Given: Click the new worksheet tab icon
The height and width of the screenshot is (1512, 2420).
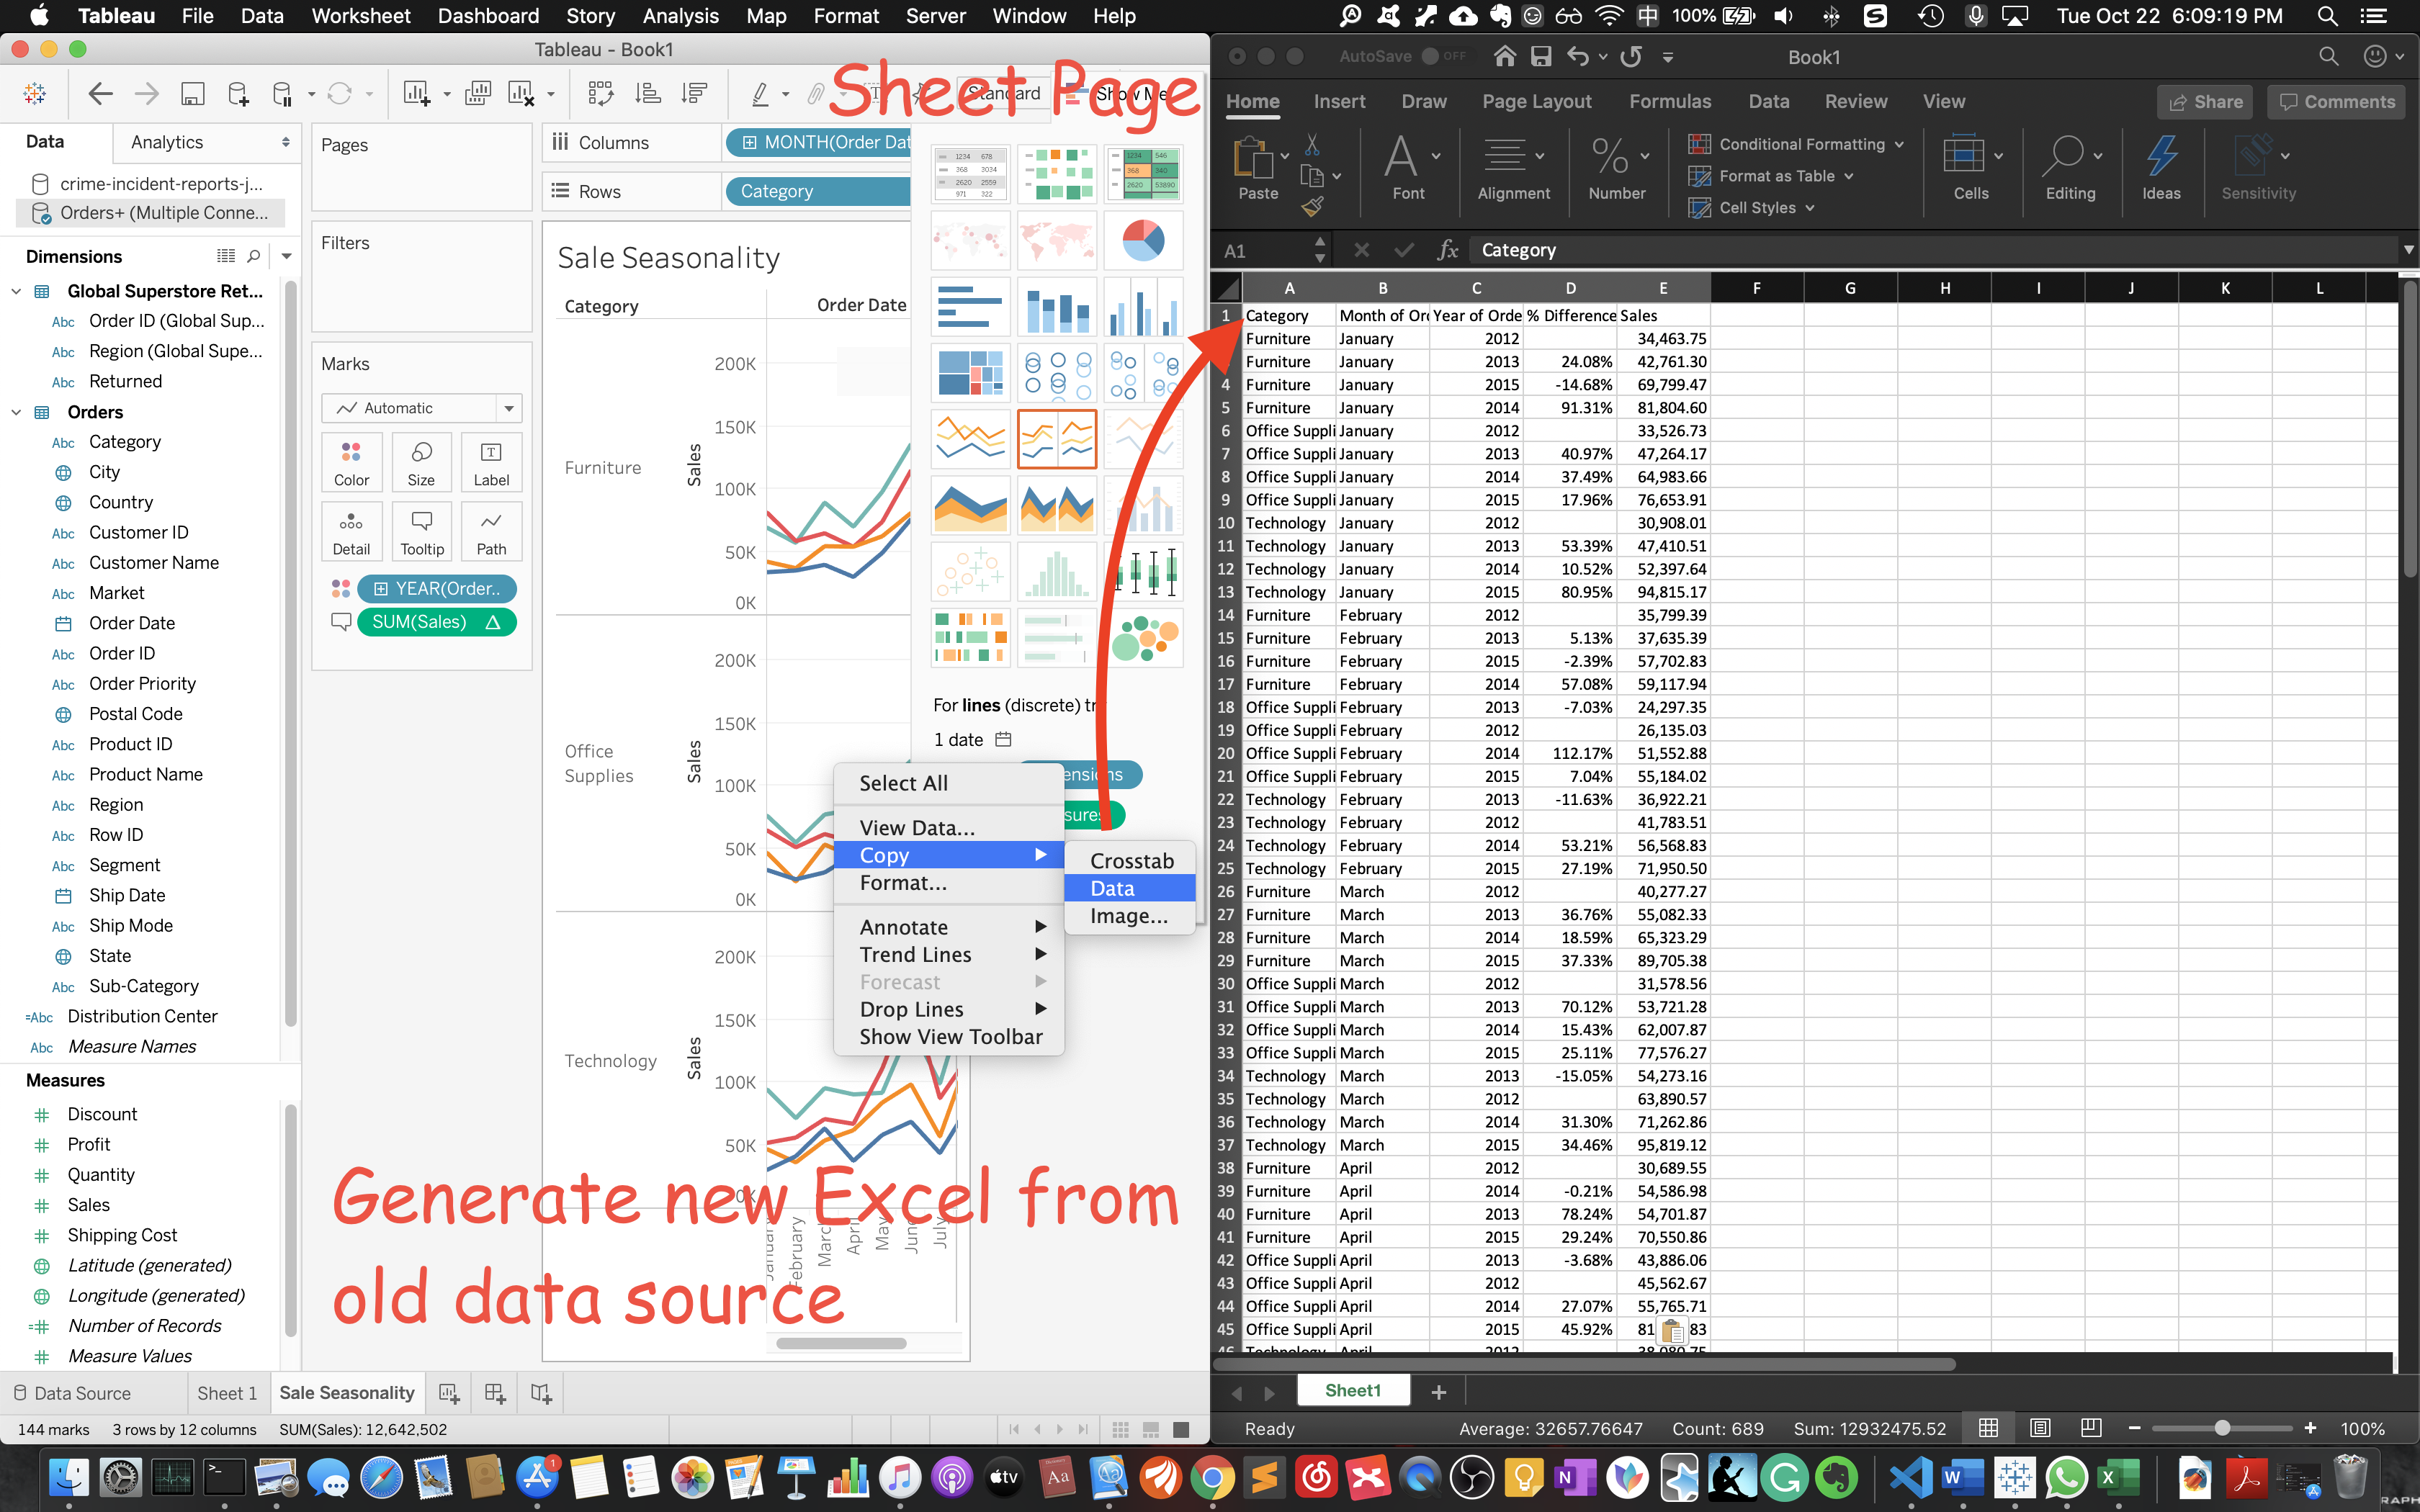Looking at the screenshot, I should [449, 1393].
